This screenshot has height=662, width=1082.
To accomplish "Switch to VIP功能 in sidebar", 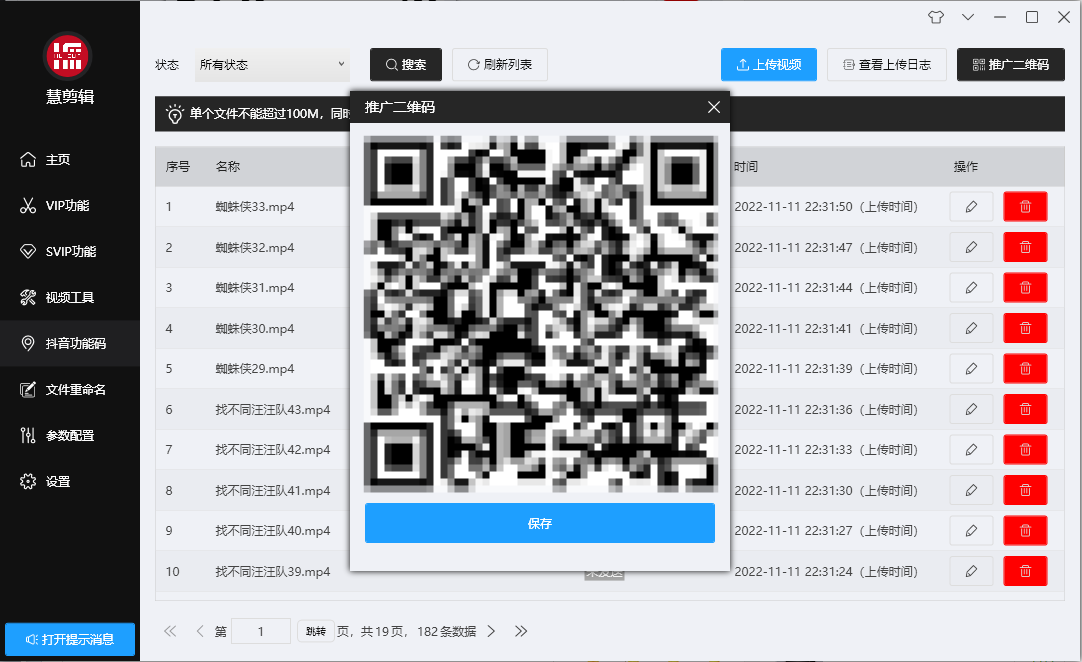I will coord(67,206).
